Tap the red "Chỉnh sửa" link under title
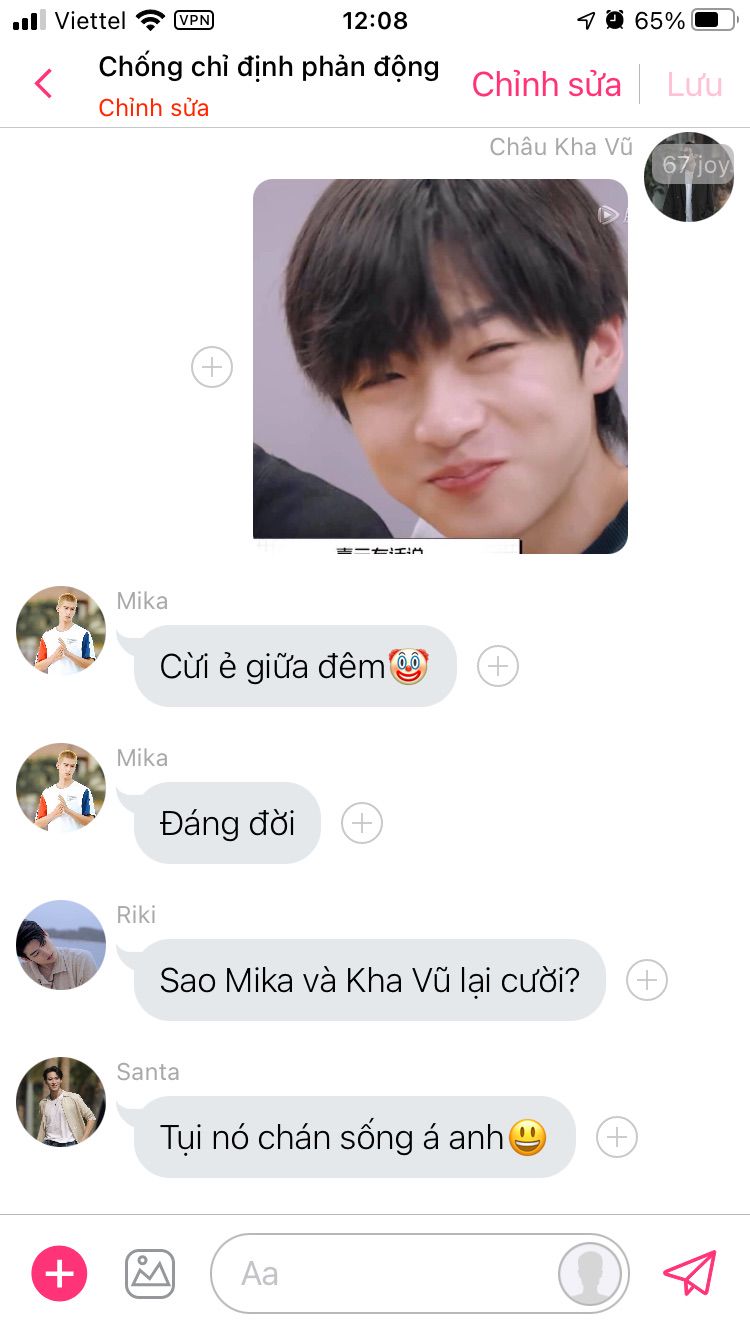The height and width of the screenshot is (1334, 750). pyautogui.click(x=154, y=108)
